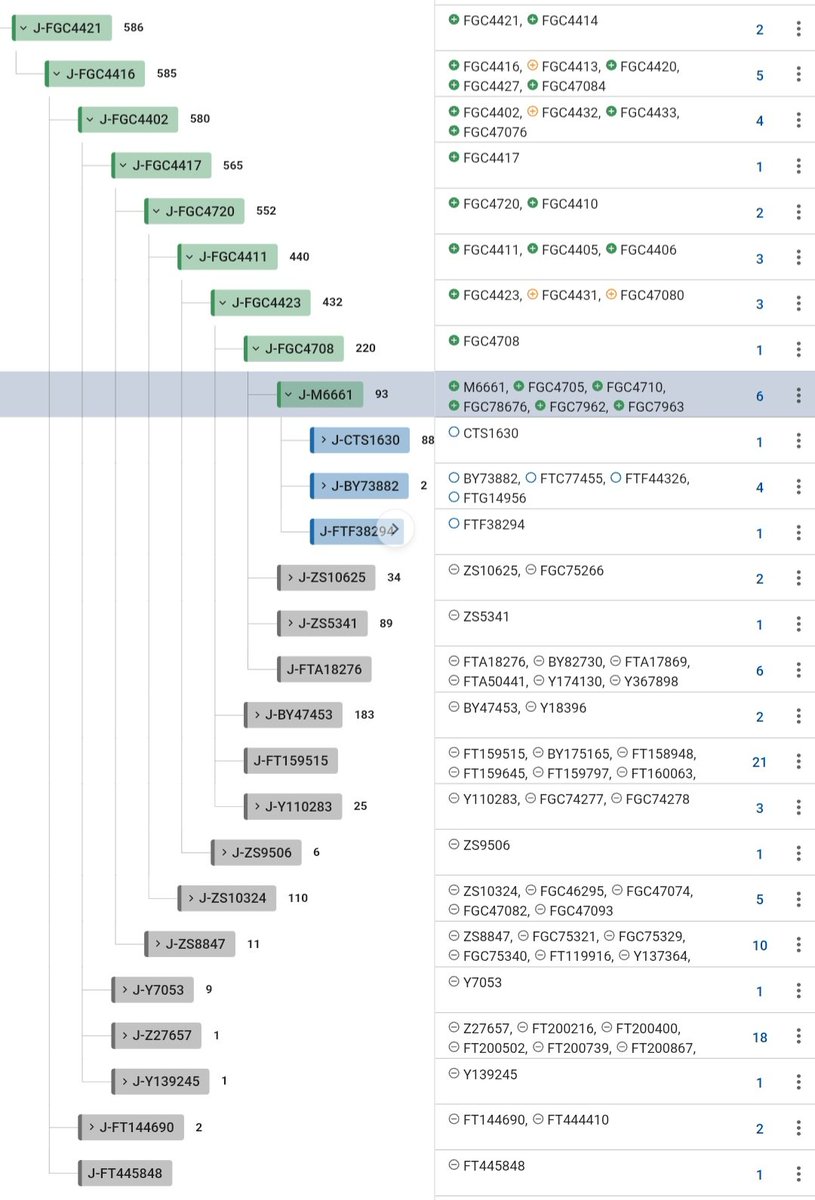Click variant count 4 for BY73882
This screenshot has width=815, height=1200.
point(759,488)
